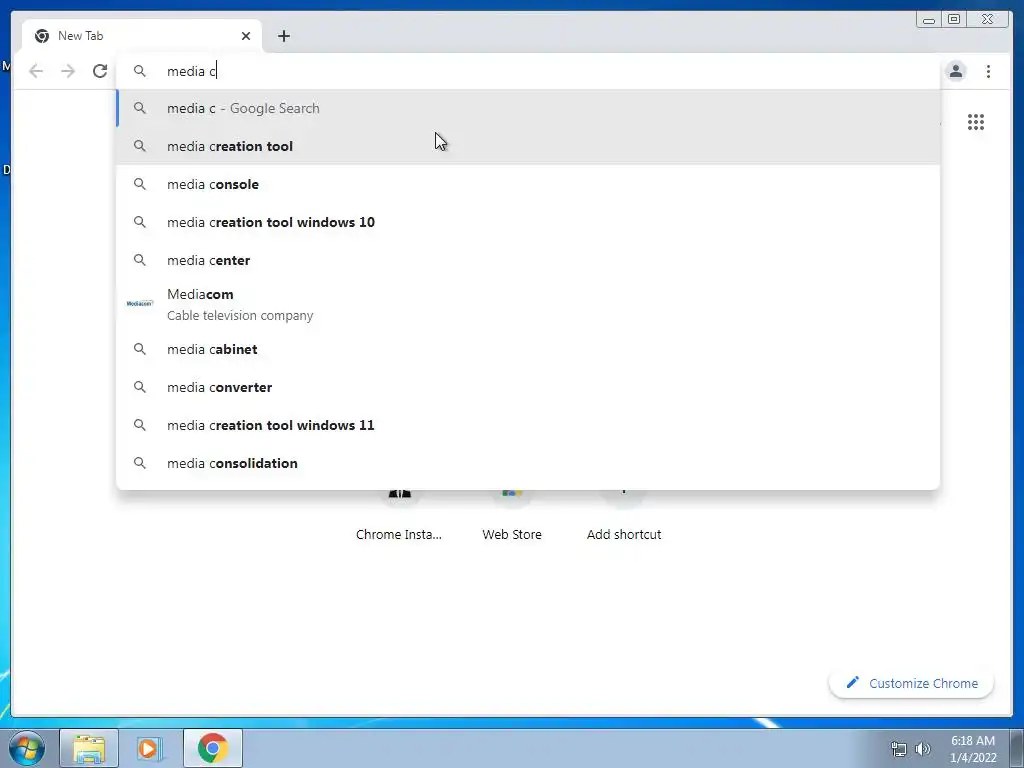Open a new tab with the plus button
Screen dimensions: 1024x768
click(283, 36)
